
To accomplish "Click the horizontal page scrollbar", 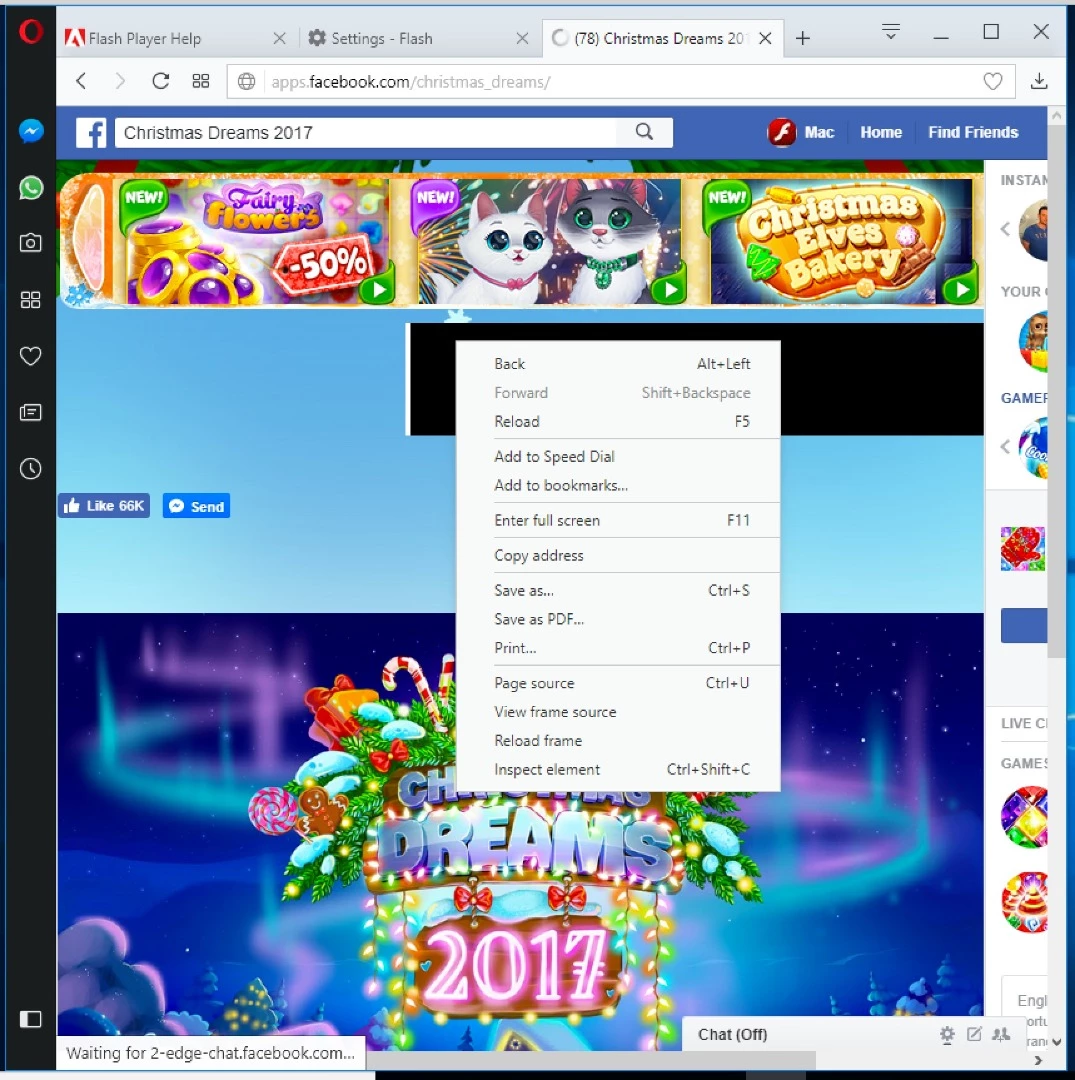I will tap(590, 1059).
